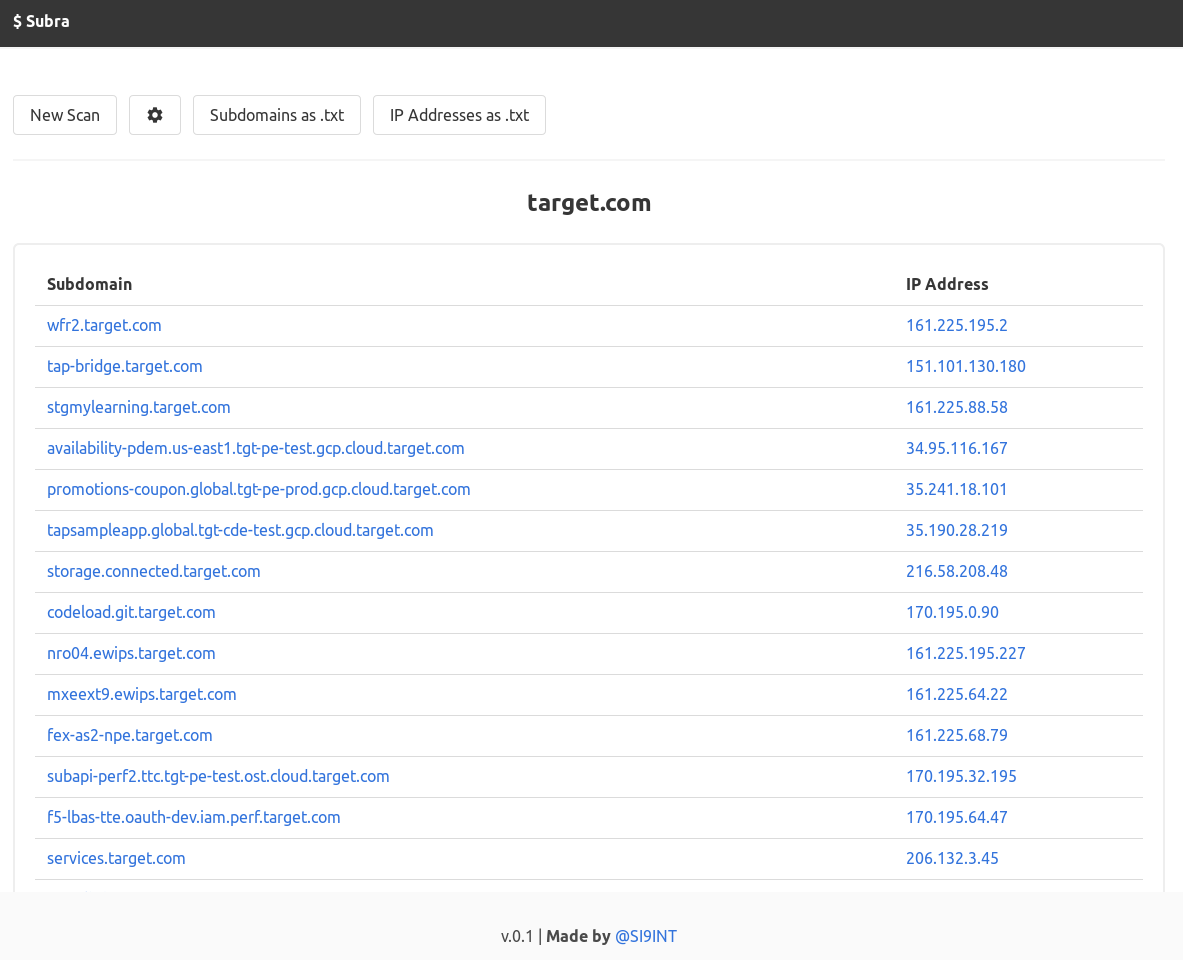The width and height of the screenshot is (1183, 960).
Task: Open subapi-perf2.ttc subdomain link
Action: click(x=218, y=776)
